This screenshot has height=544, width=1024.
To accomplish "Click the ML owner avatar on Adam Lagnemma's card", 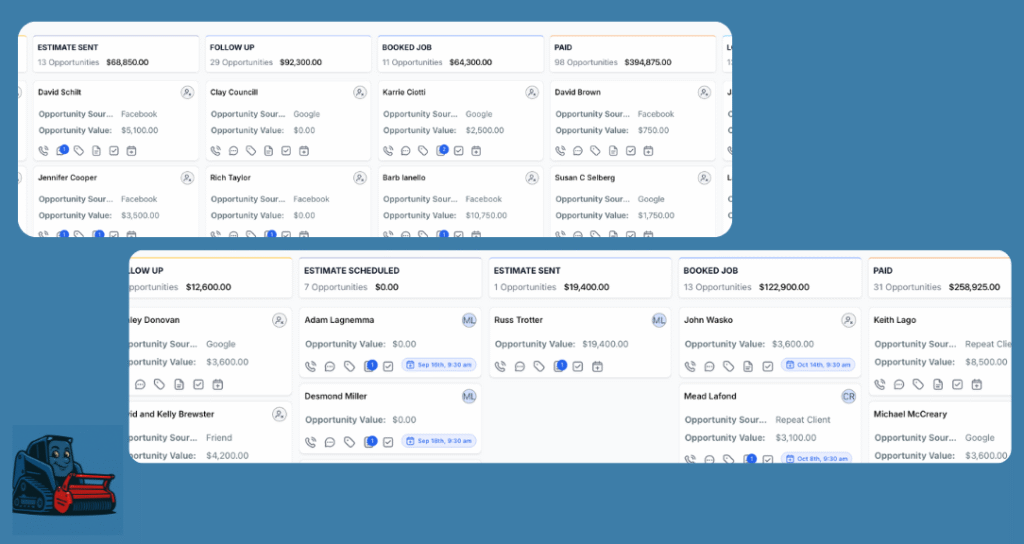I will pos(469,320).
